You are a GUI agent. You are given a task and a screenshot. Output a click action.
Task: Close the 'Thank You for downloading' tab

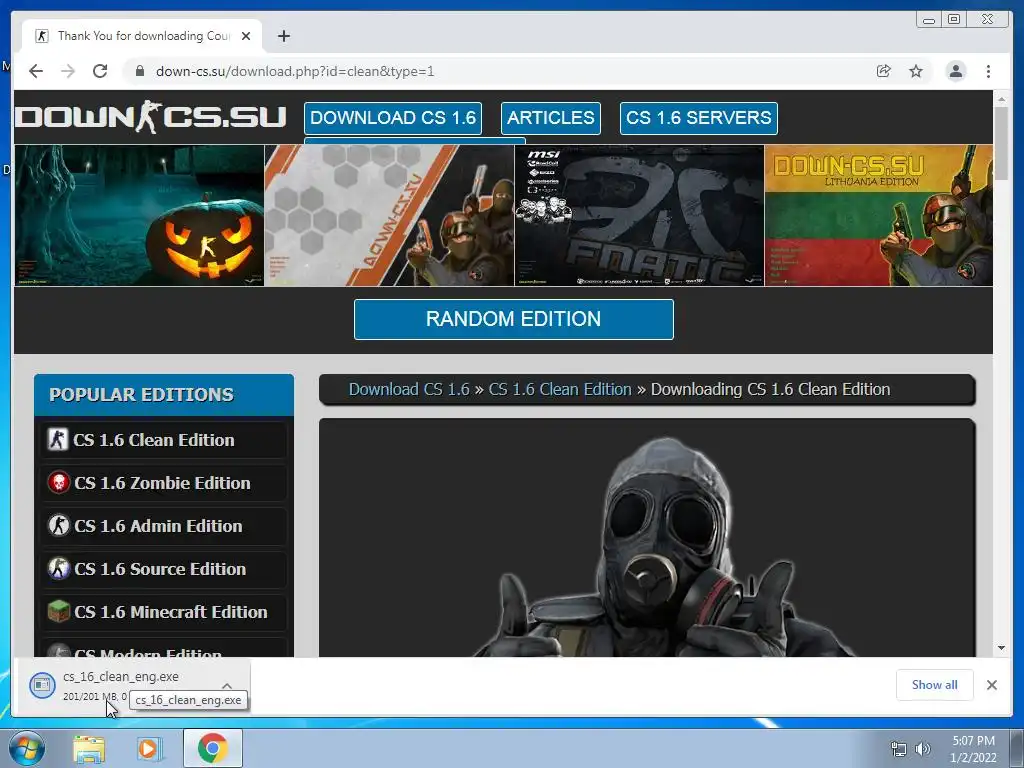point(246,36)
